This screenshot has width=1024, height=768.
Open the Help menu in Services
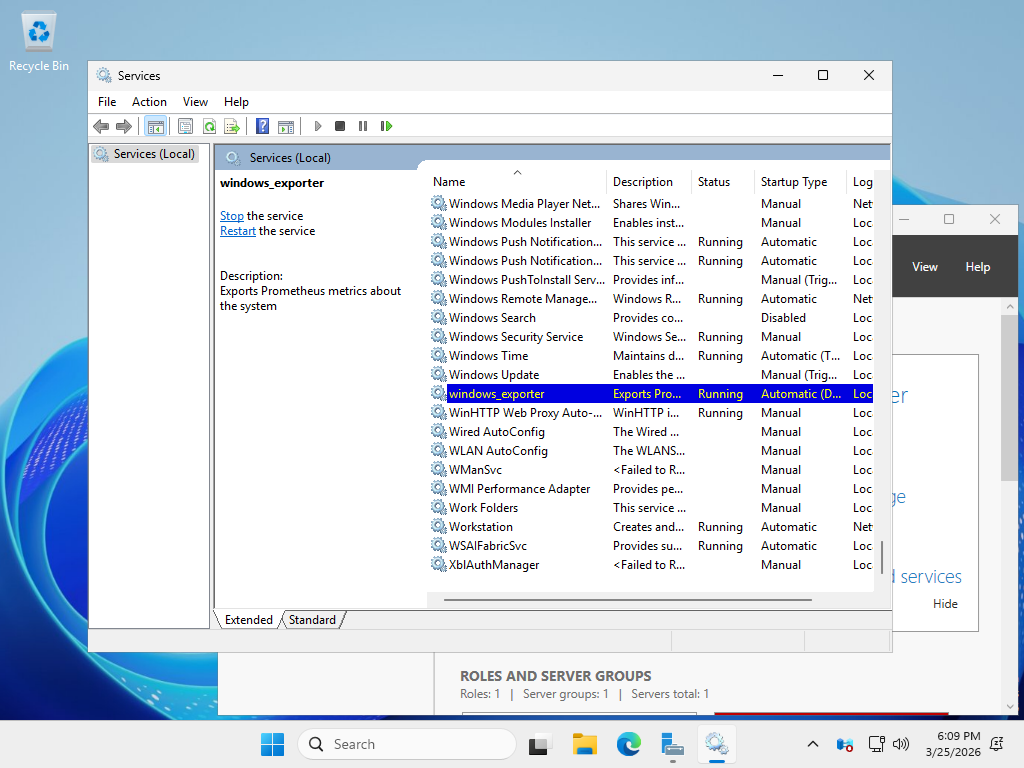[x=236, y=102]
